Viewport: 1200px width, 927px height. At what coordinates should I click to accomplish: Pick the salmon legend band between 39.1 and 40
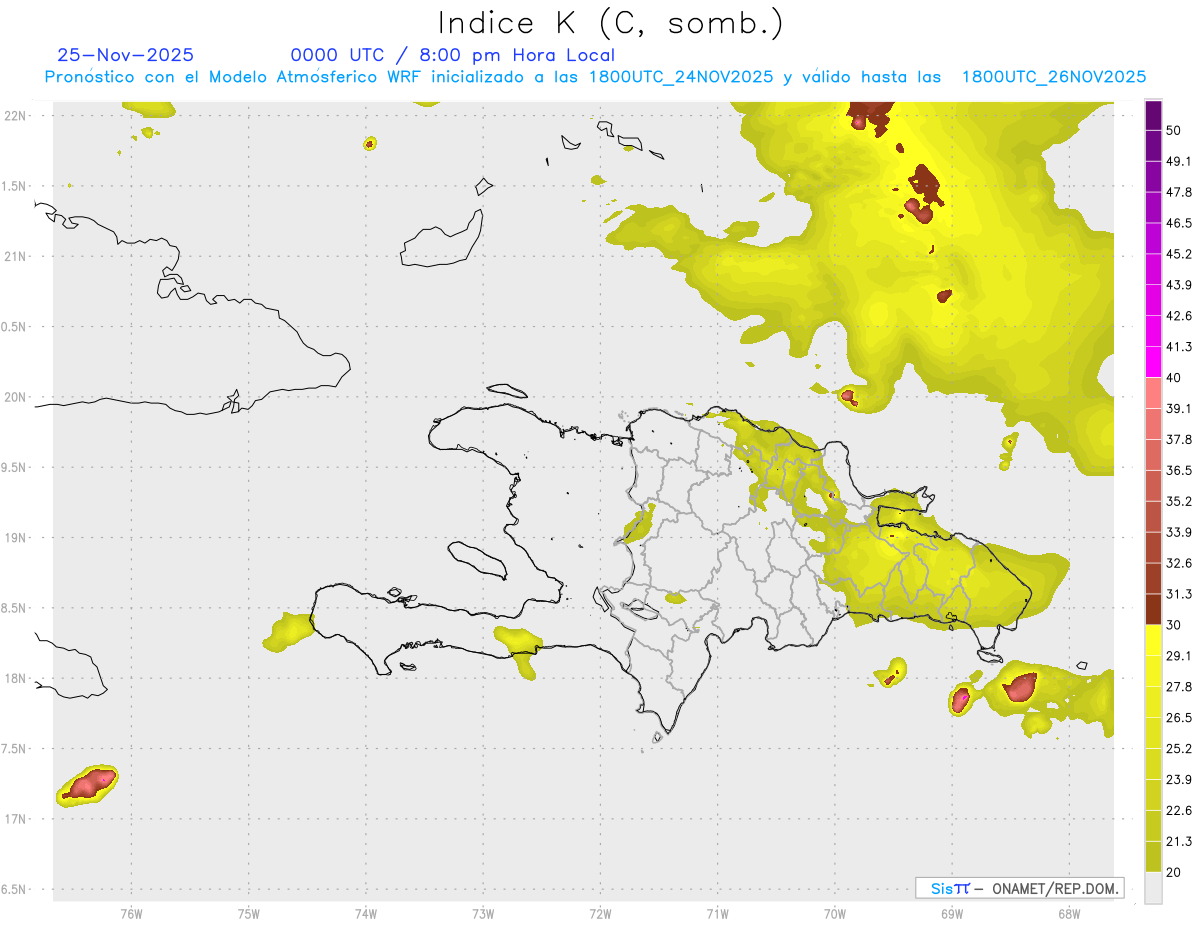pos(1153,392)
